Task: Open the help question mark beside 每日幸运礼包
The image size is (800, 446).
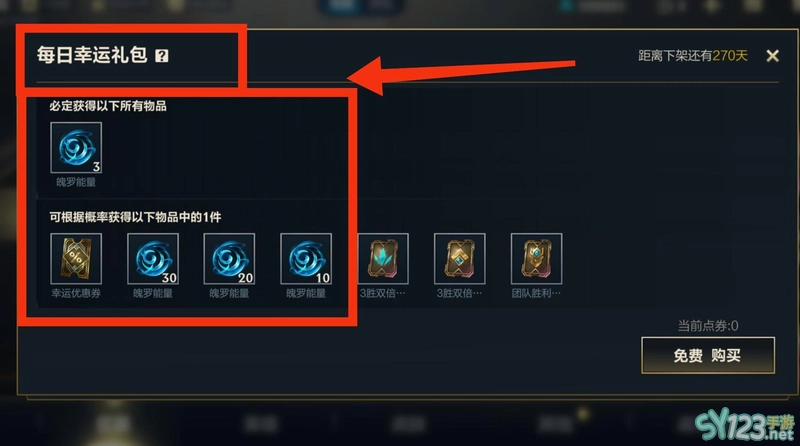Action: (162, 56)
